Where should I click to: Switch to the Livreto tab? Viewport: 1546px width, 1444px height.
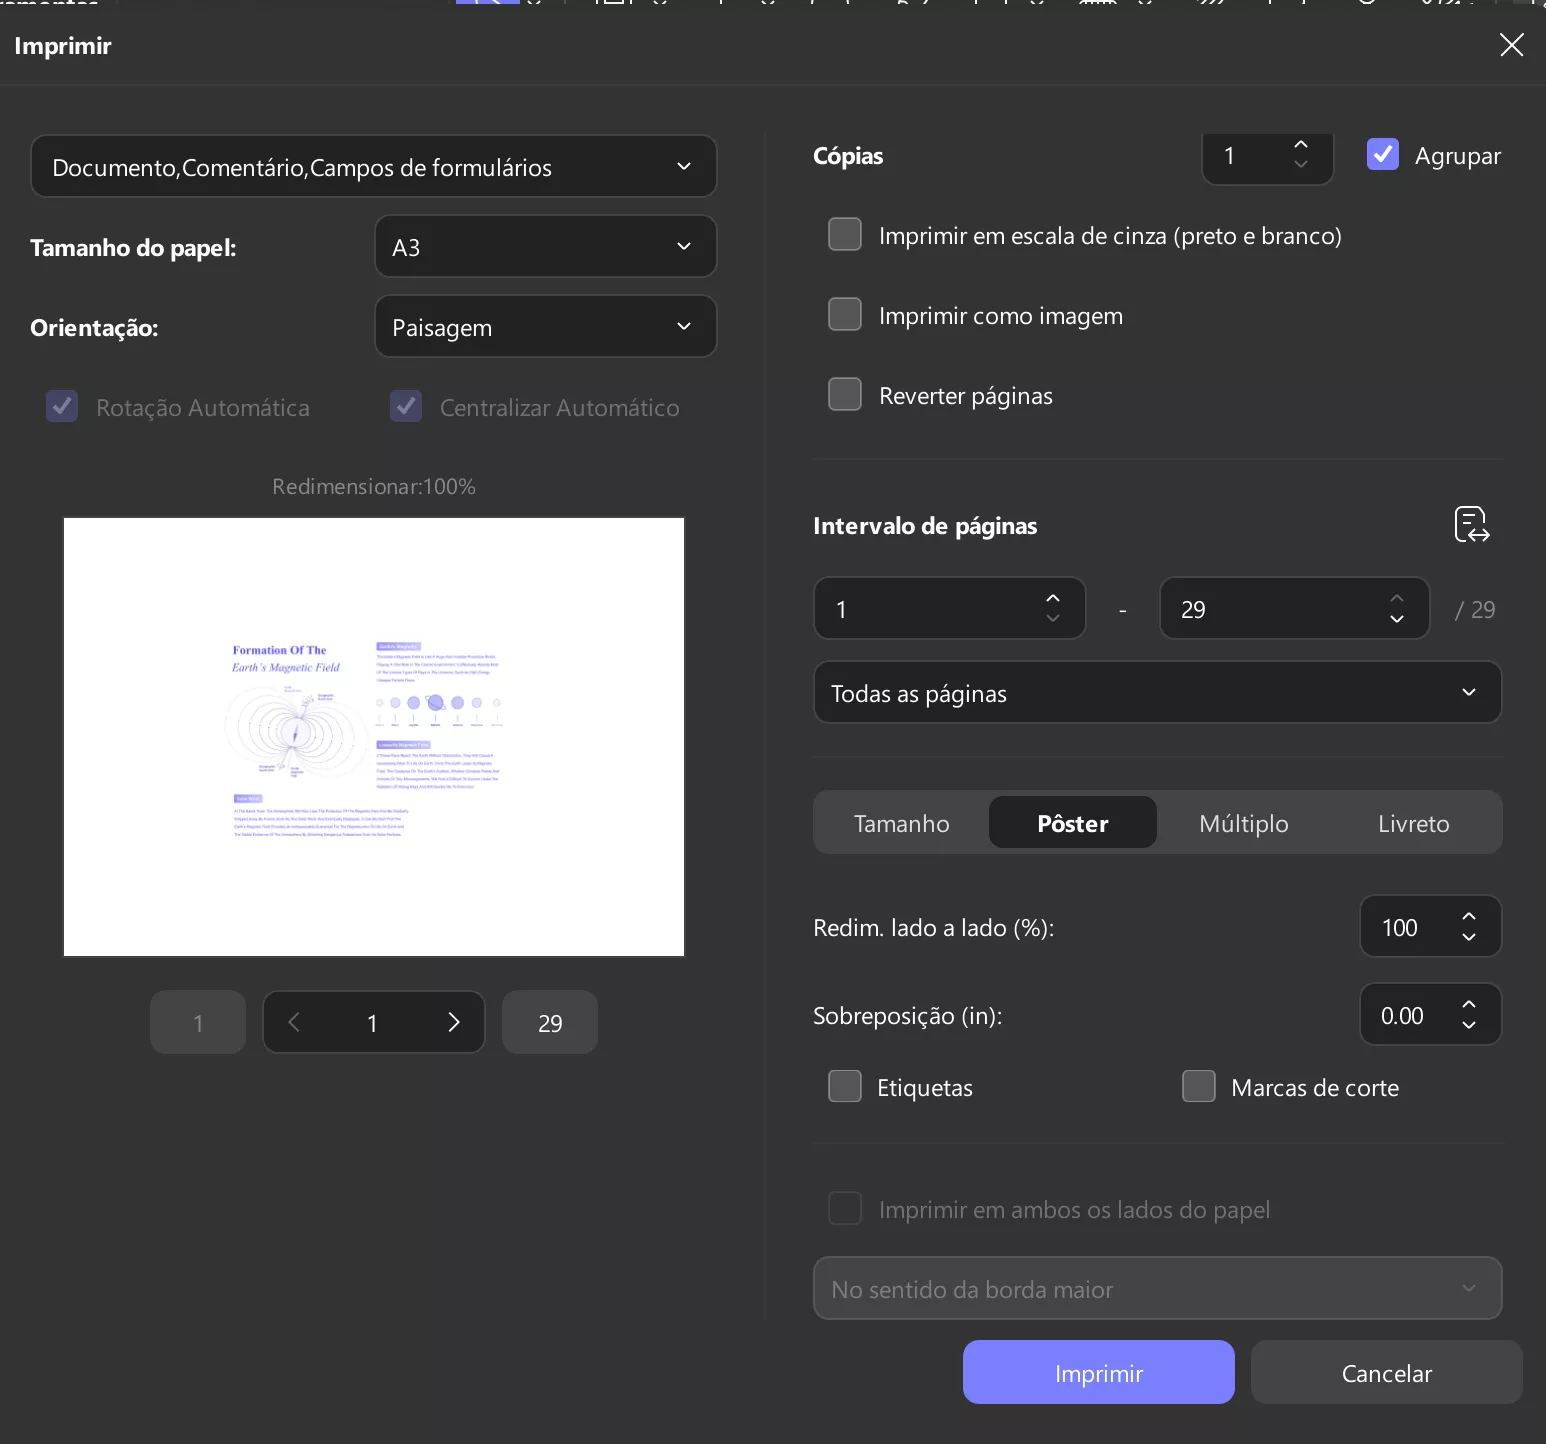coord(1413,823)
